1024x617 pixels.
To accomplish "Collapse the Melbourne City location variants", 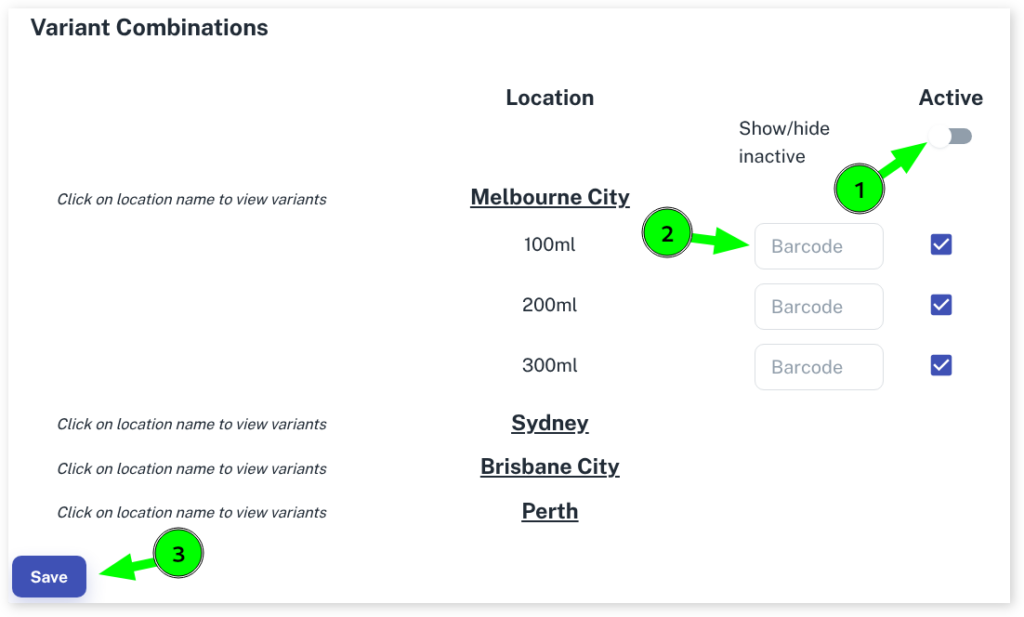I will [x=550, y=196].
